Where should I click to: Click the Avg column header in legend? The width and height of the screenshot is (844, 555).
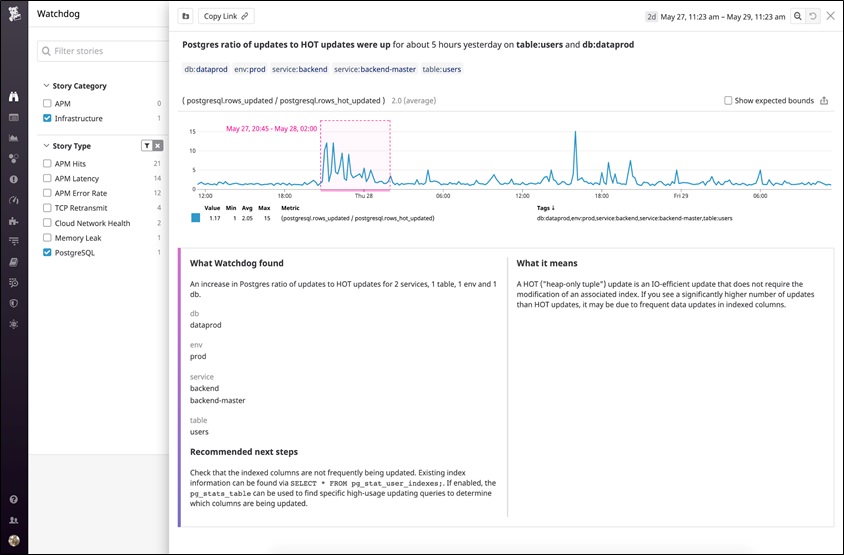[247, 208]
